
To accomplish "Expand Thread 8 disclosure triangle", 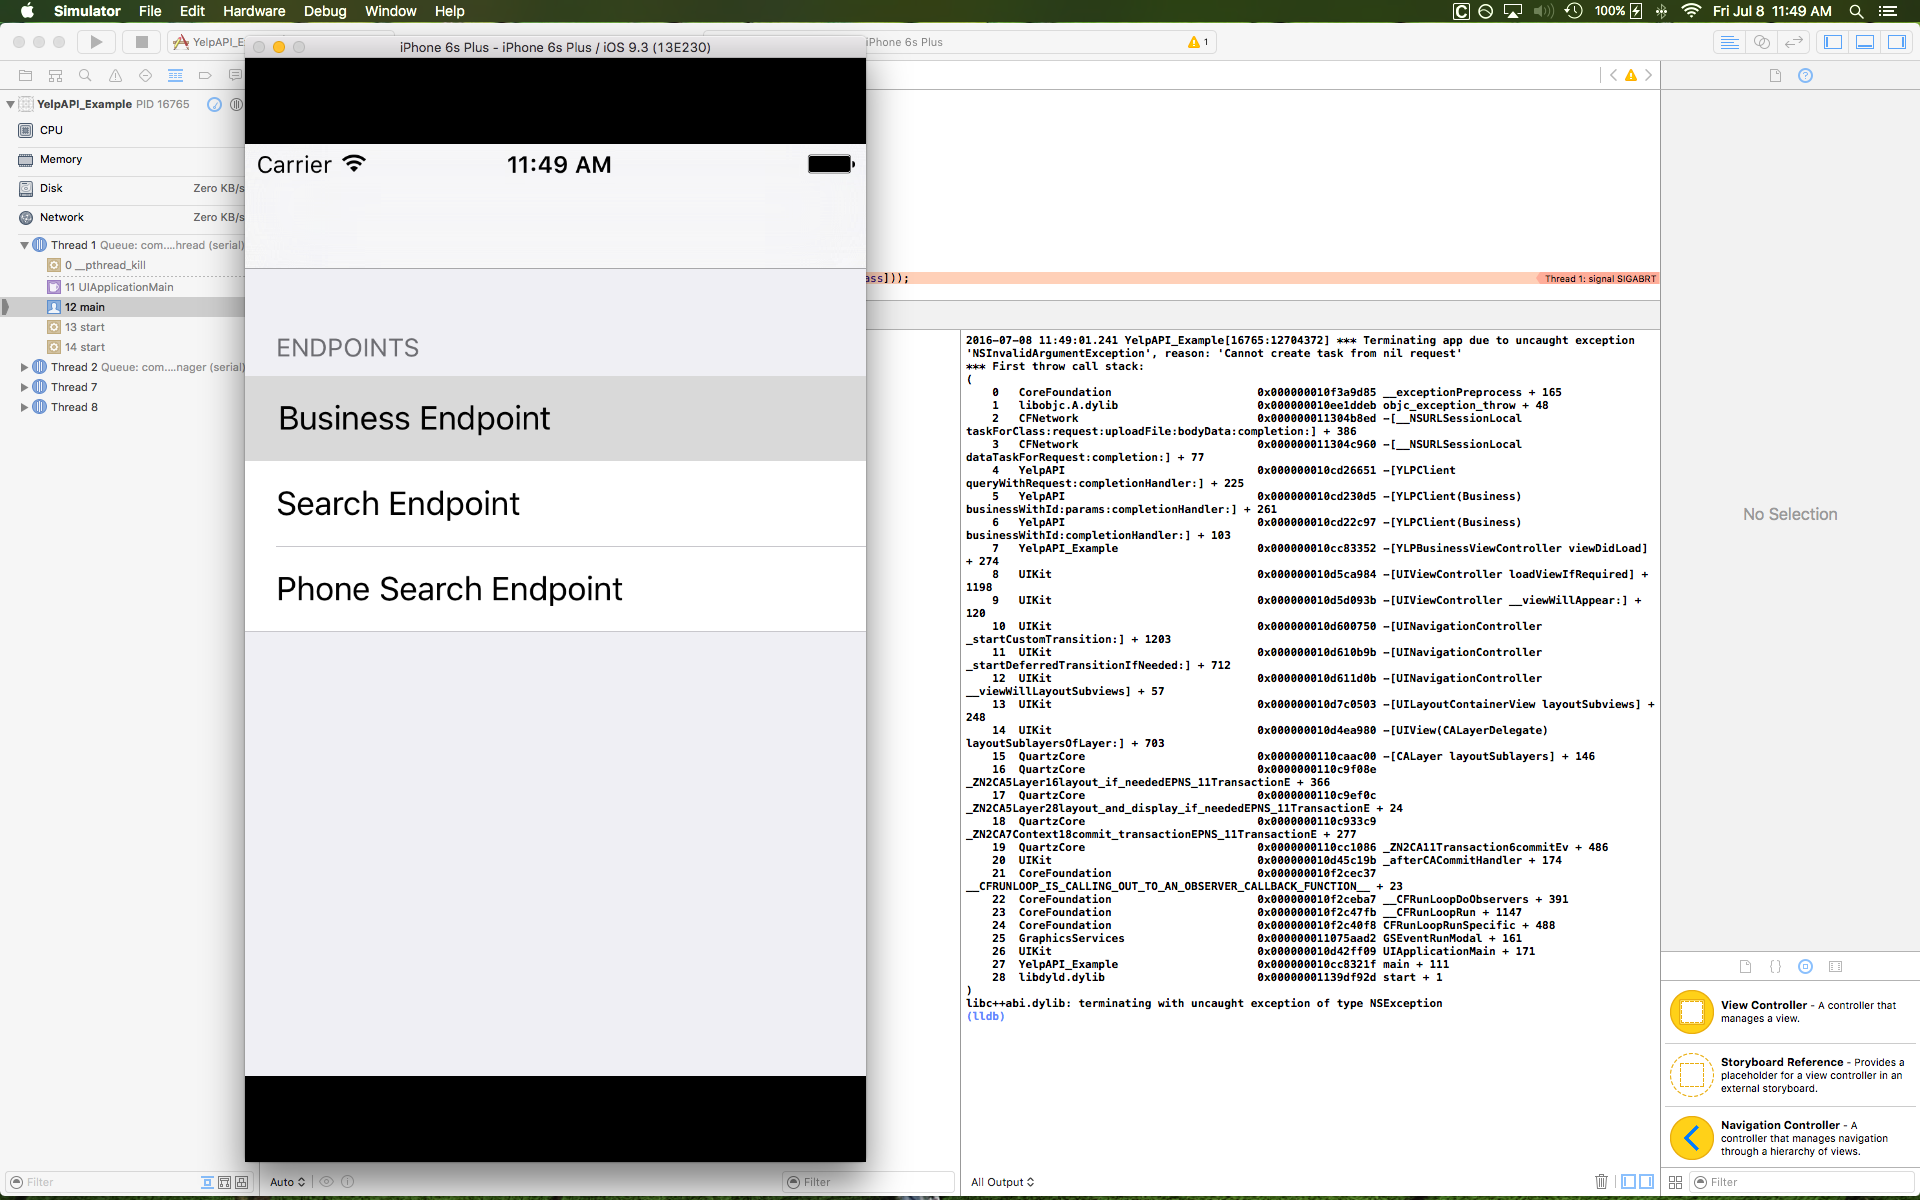I will 24,407.
